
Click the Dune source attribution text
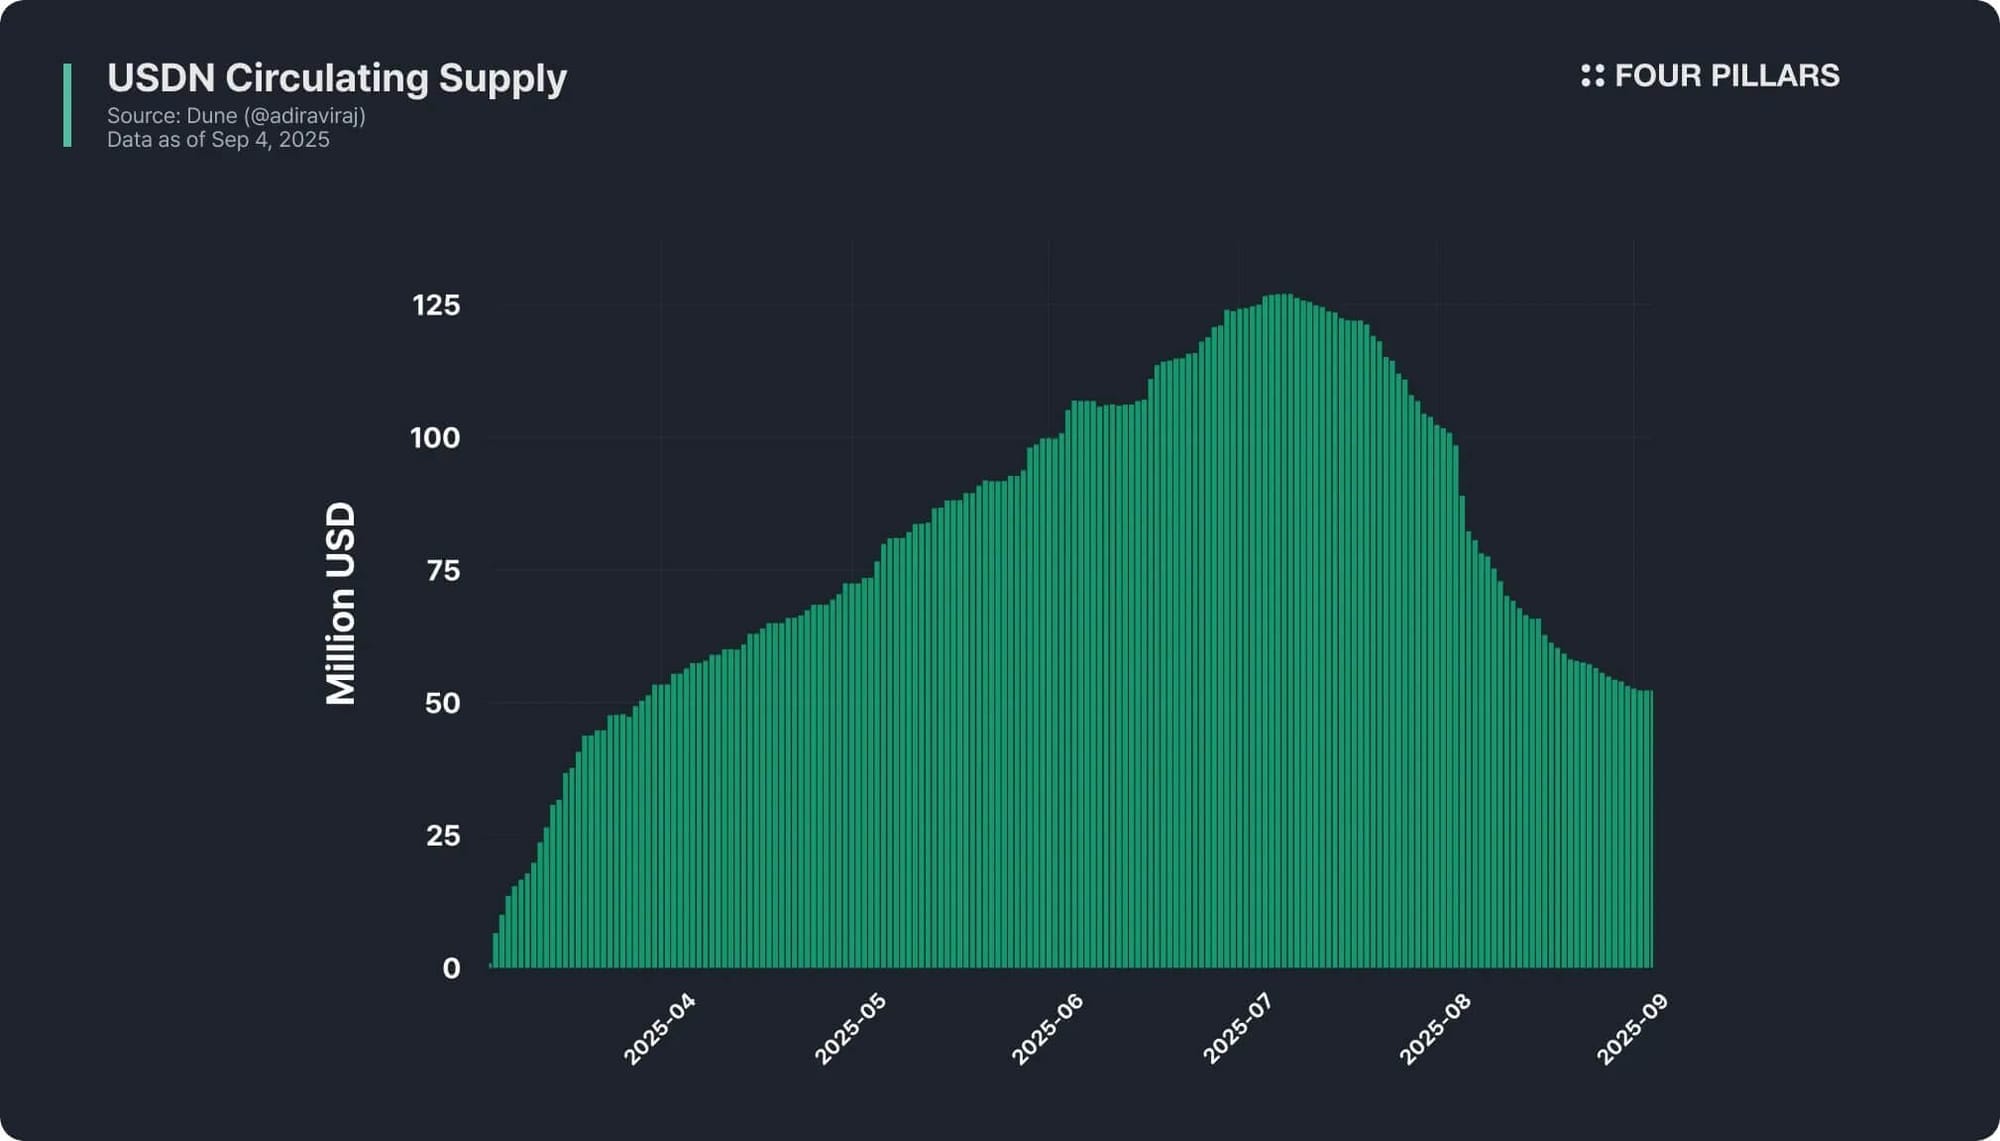tap(236, 116)
